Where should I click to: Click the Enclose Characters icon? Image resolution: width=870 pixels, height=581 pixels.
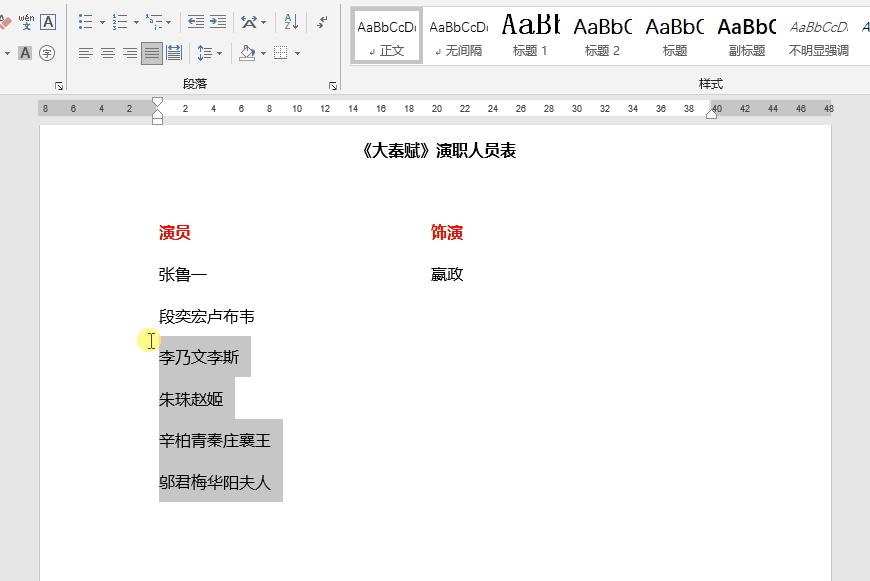pos(47,52)
